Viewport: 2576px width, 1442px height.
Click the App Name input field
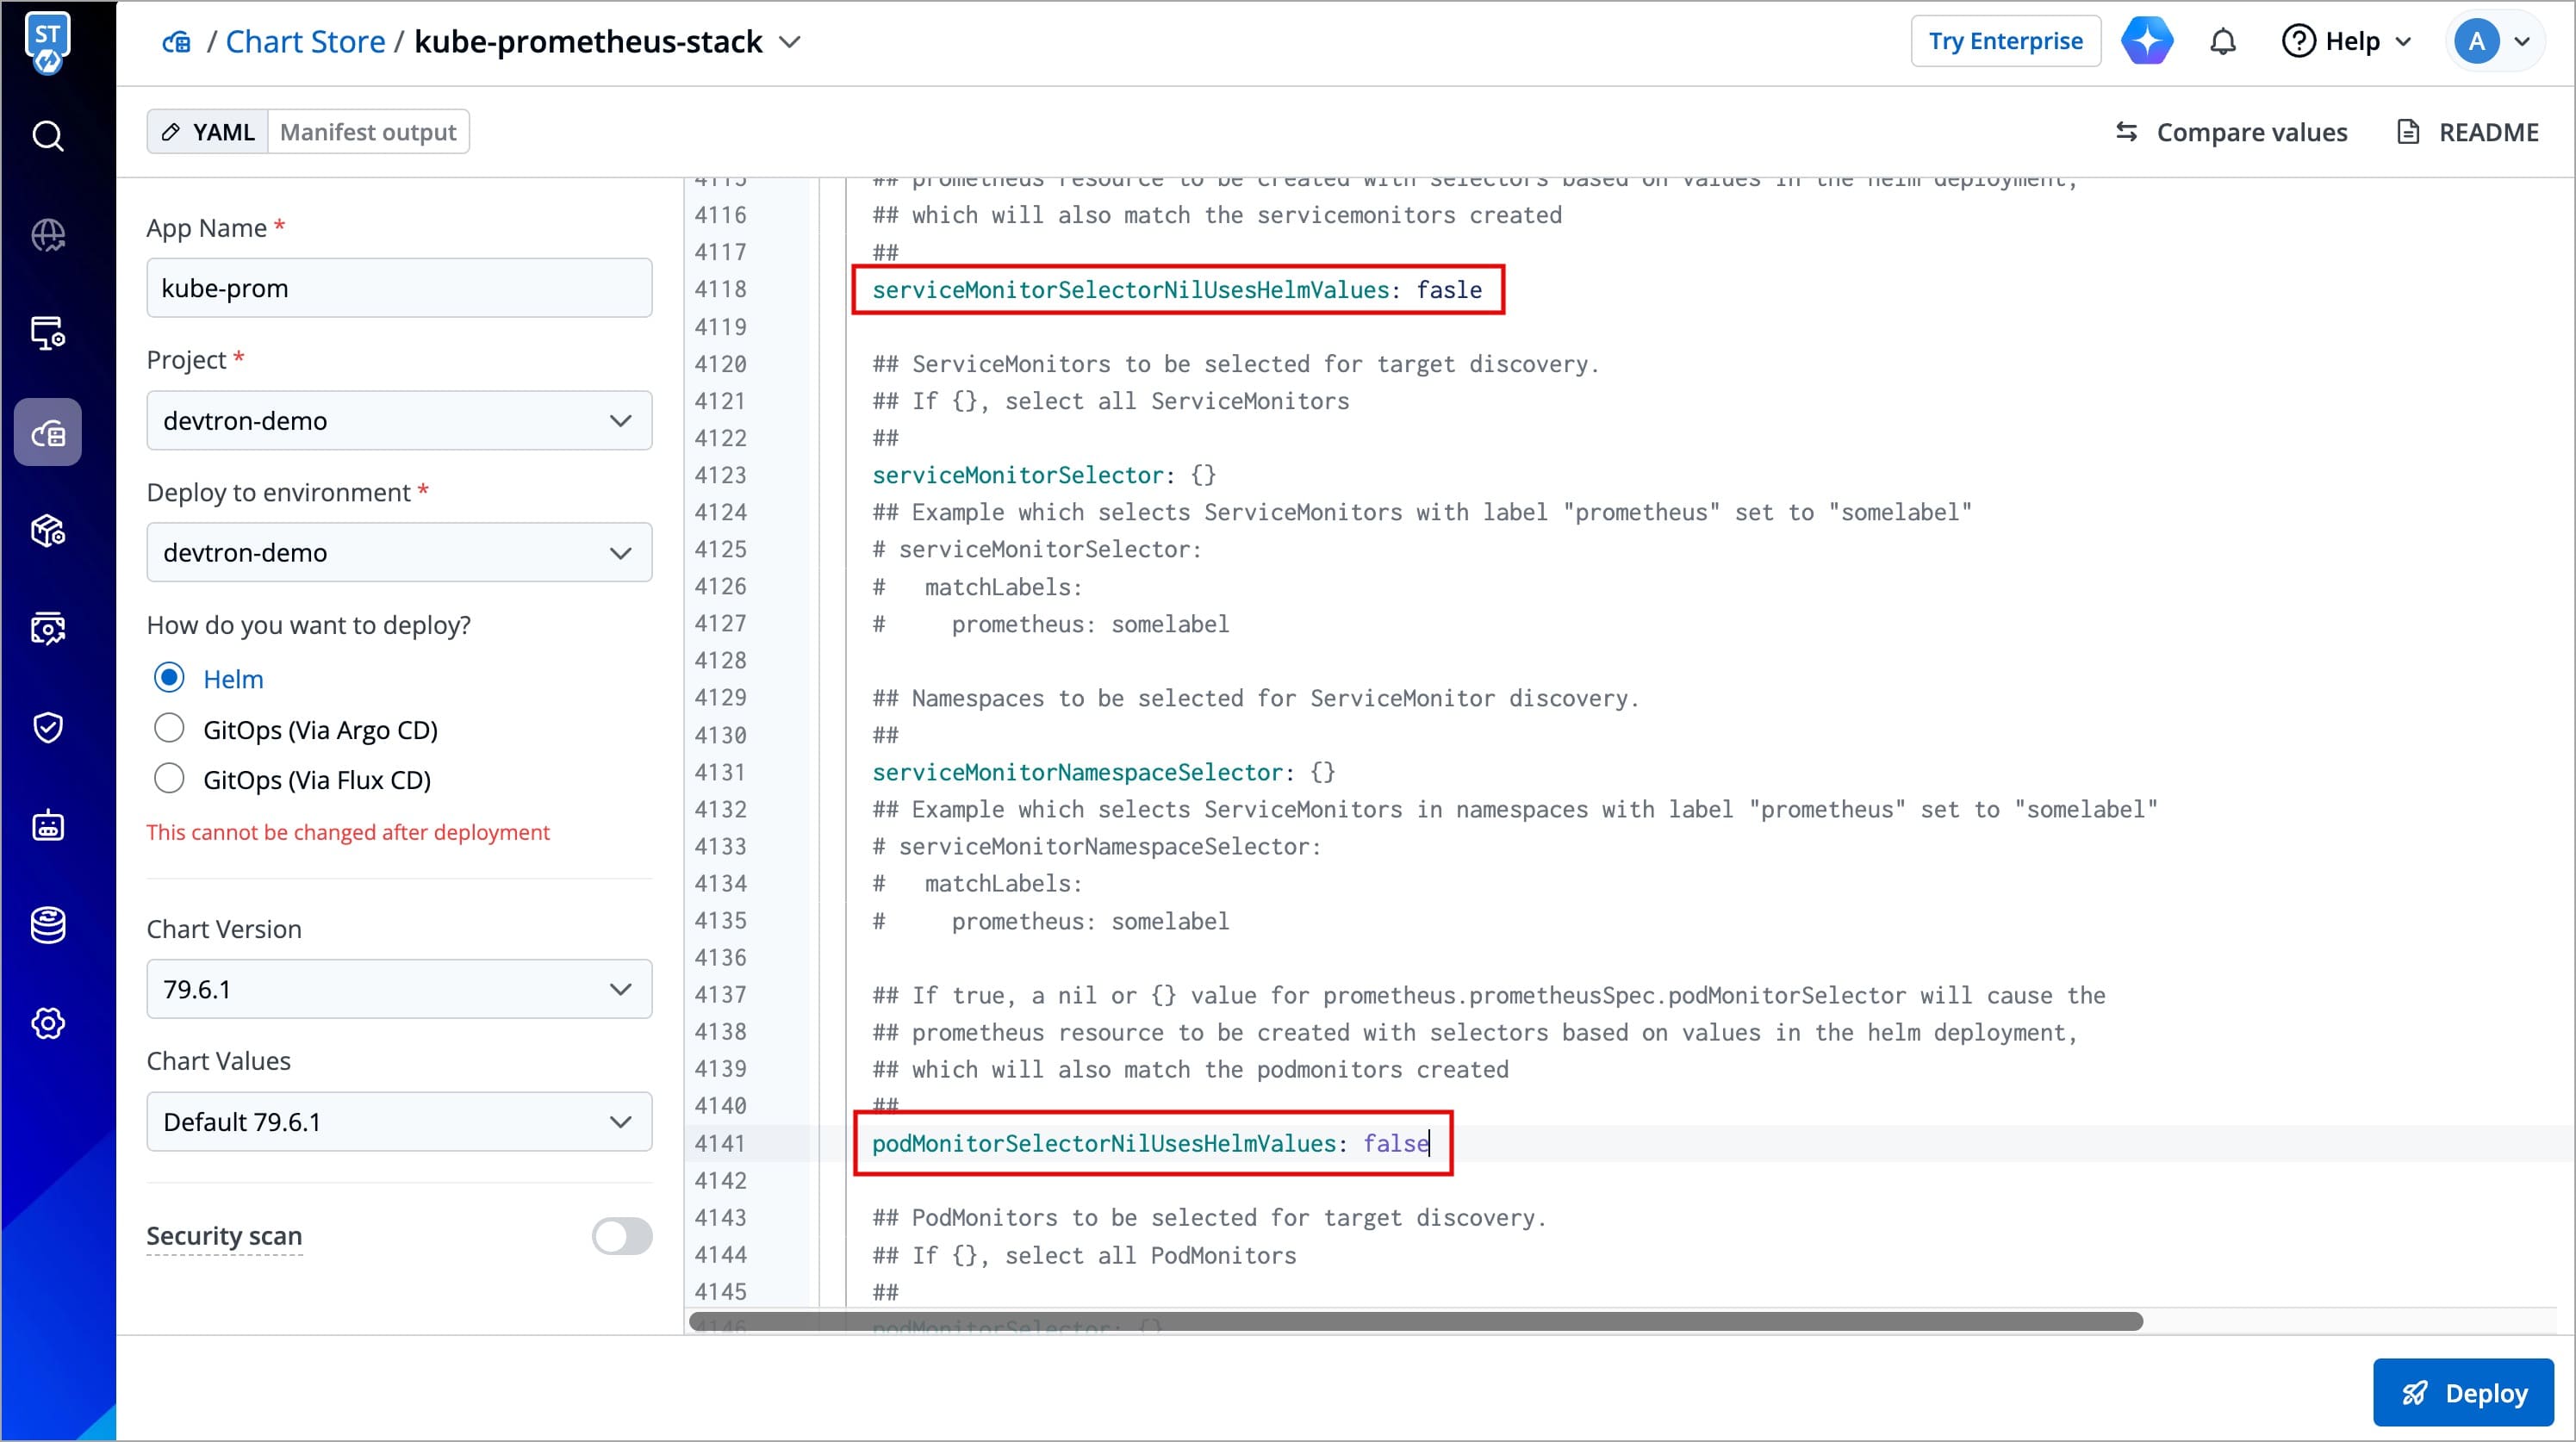[x=399, y=288]
